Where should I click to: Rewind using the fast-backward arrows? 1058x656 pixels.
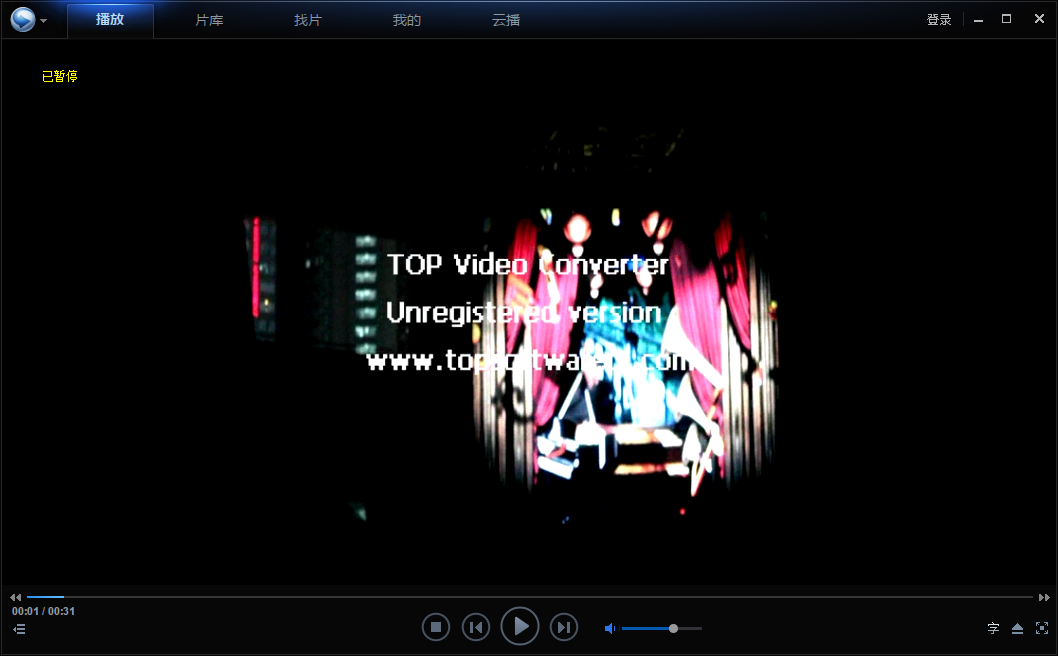16,597
